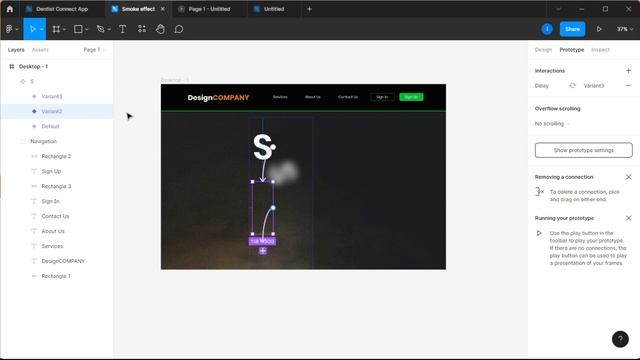This screenshot has height=360, width=640.
Task: Select the Text tool
Action: pyautogui.click(x=122, y=29)
